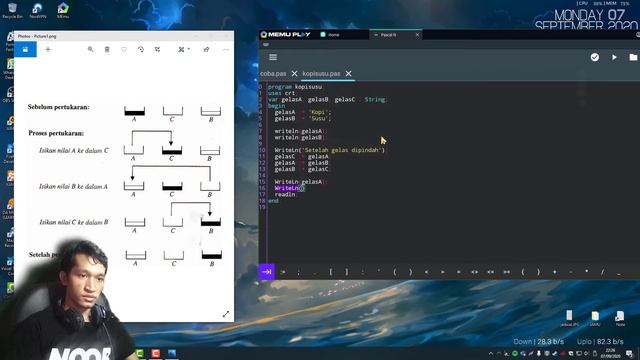Viewport: 640px width, 360px height.
Task: Click the taskbar clock and date
Action: pyautogui.click(x=610, y=353)
